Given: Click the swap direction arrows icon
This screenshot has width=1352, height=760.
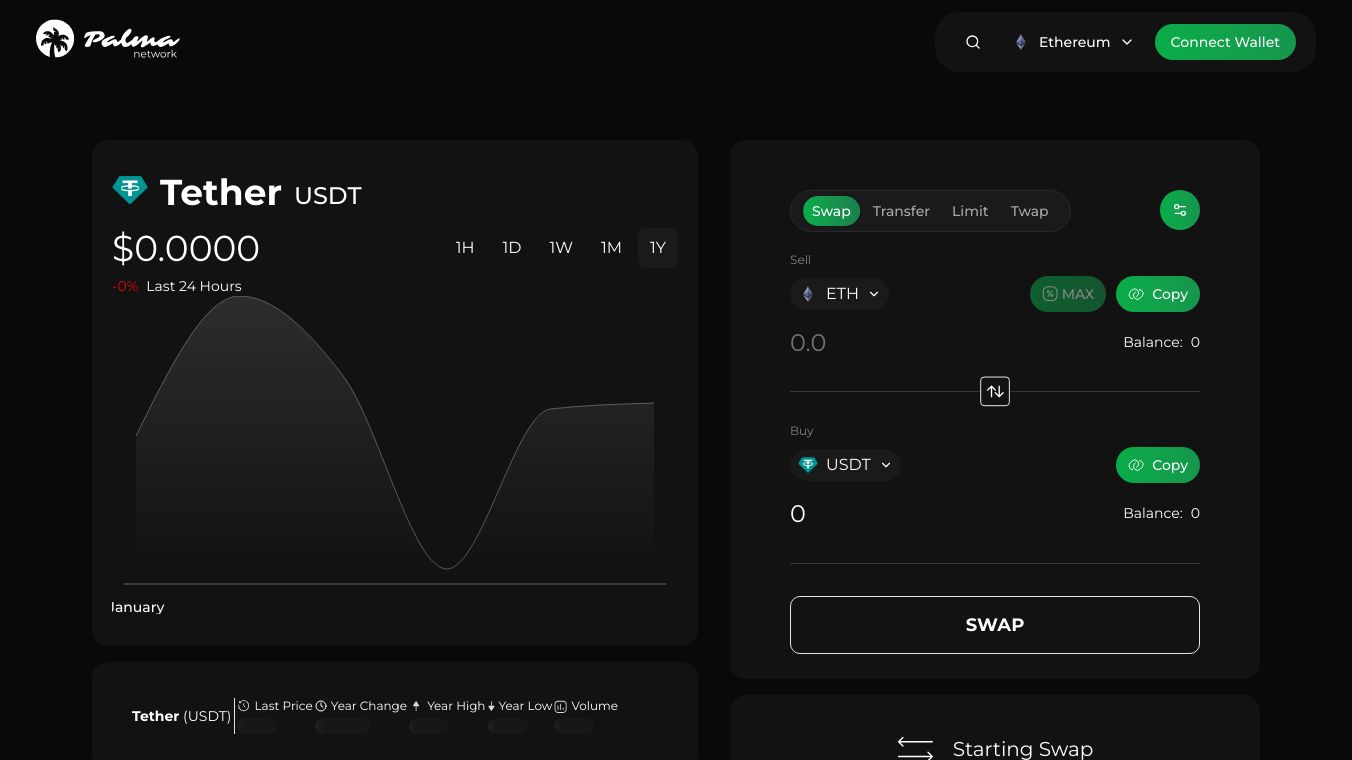Looking at the screenshot, I should coord(995,391).
